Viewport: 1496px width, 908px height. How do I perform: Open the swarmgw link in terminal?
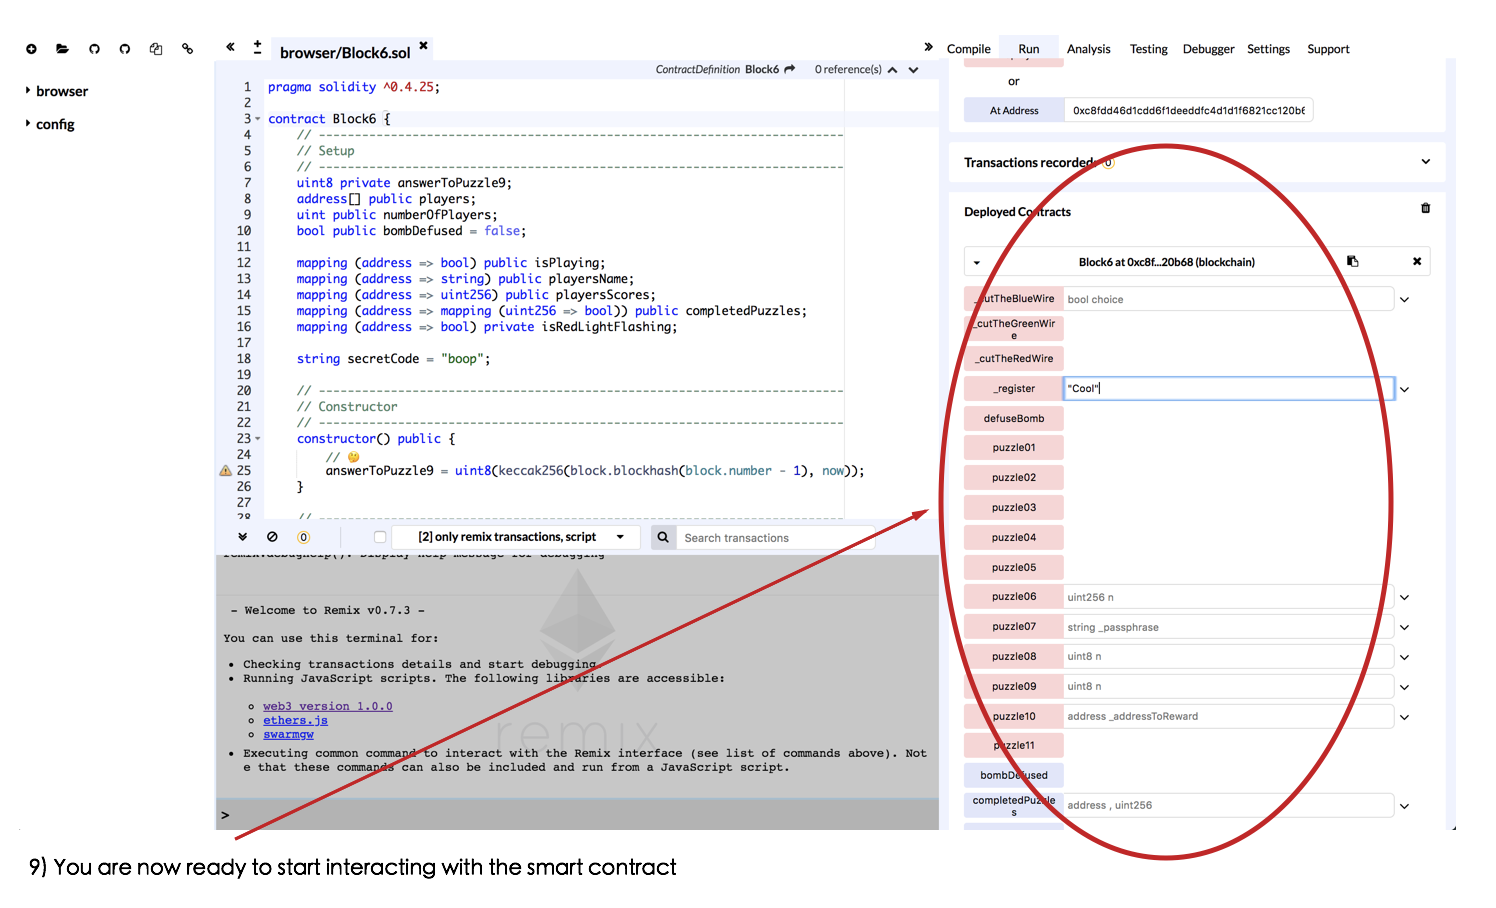point(288,734)
